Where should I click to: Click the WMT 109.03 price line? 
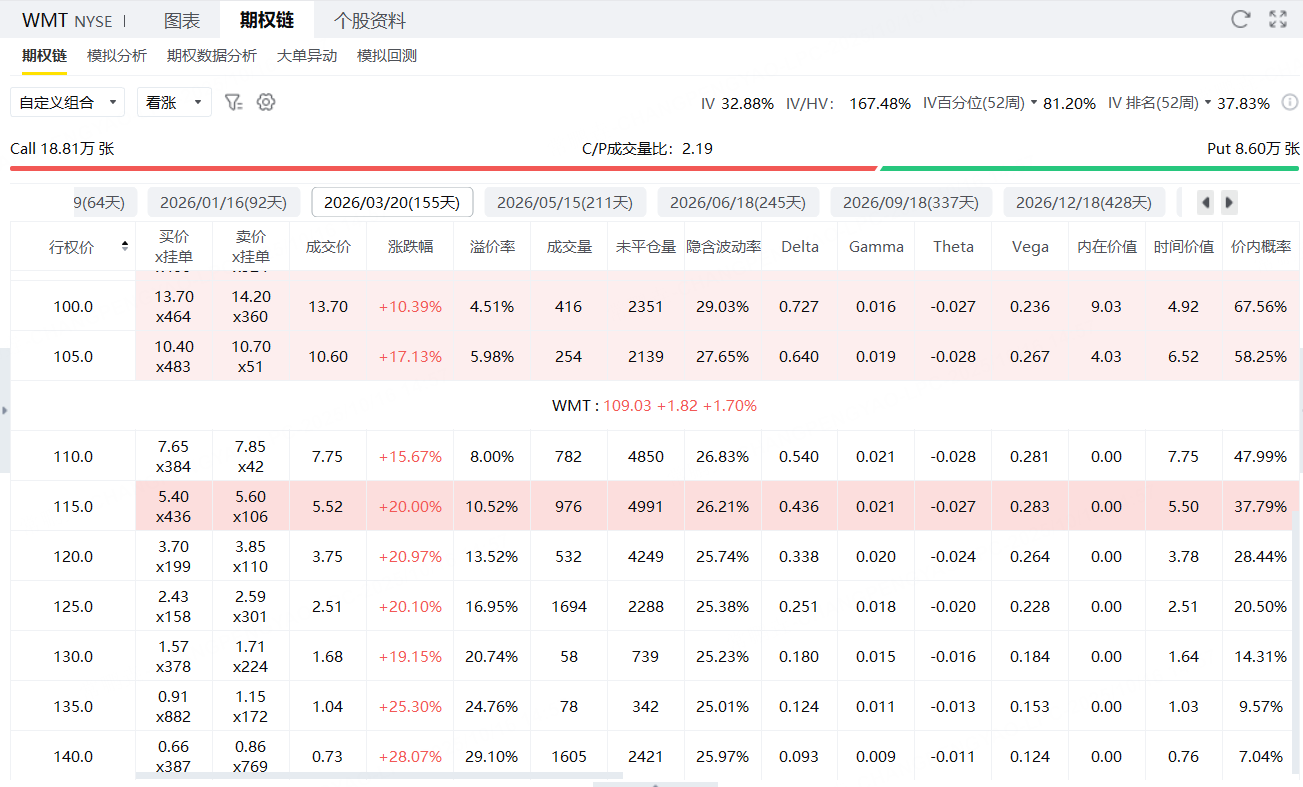654,406
